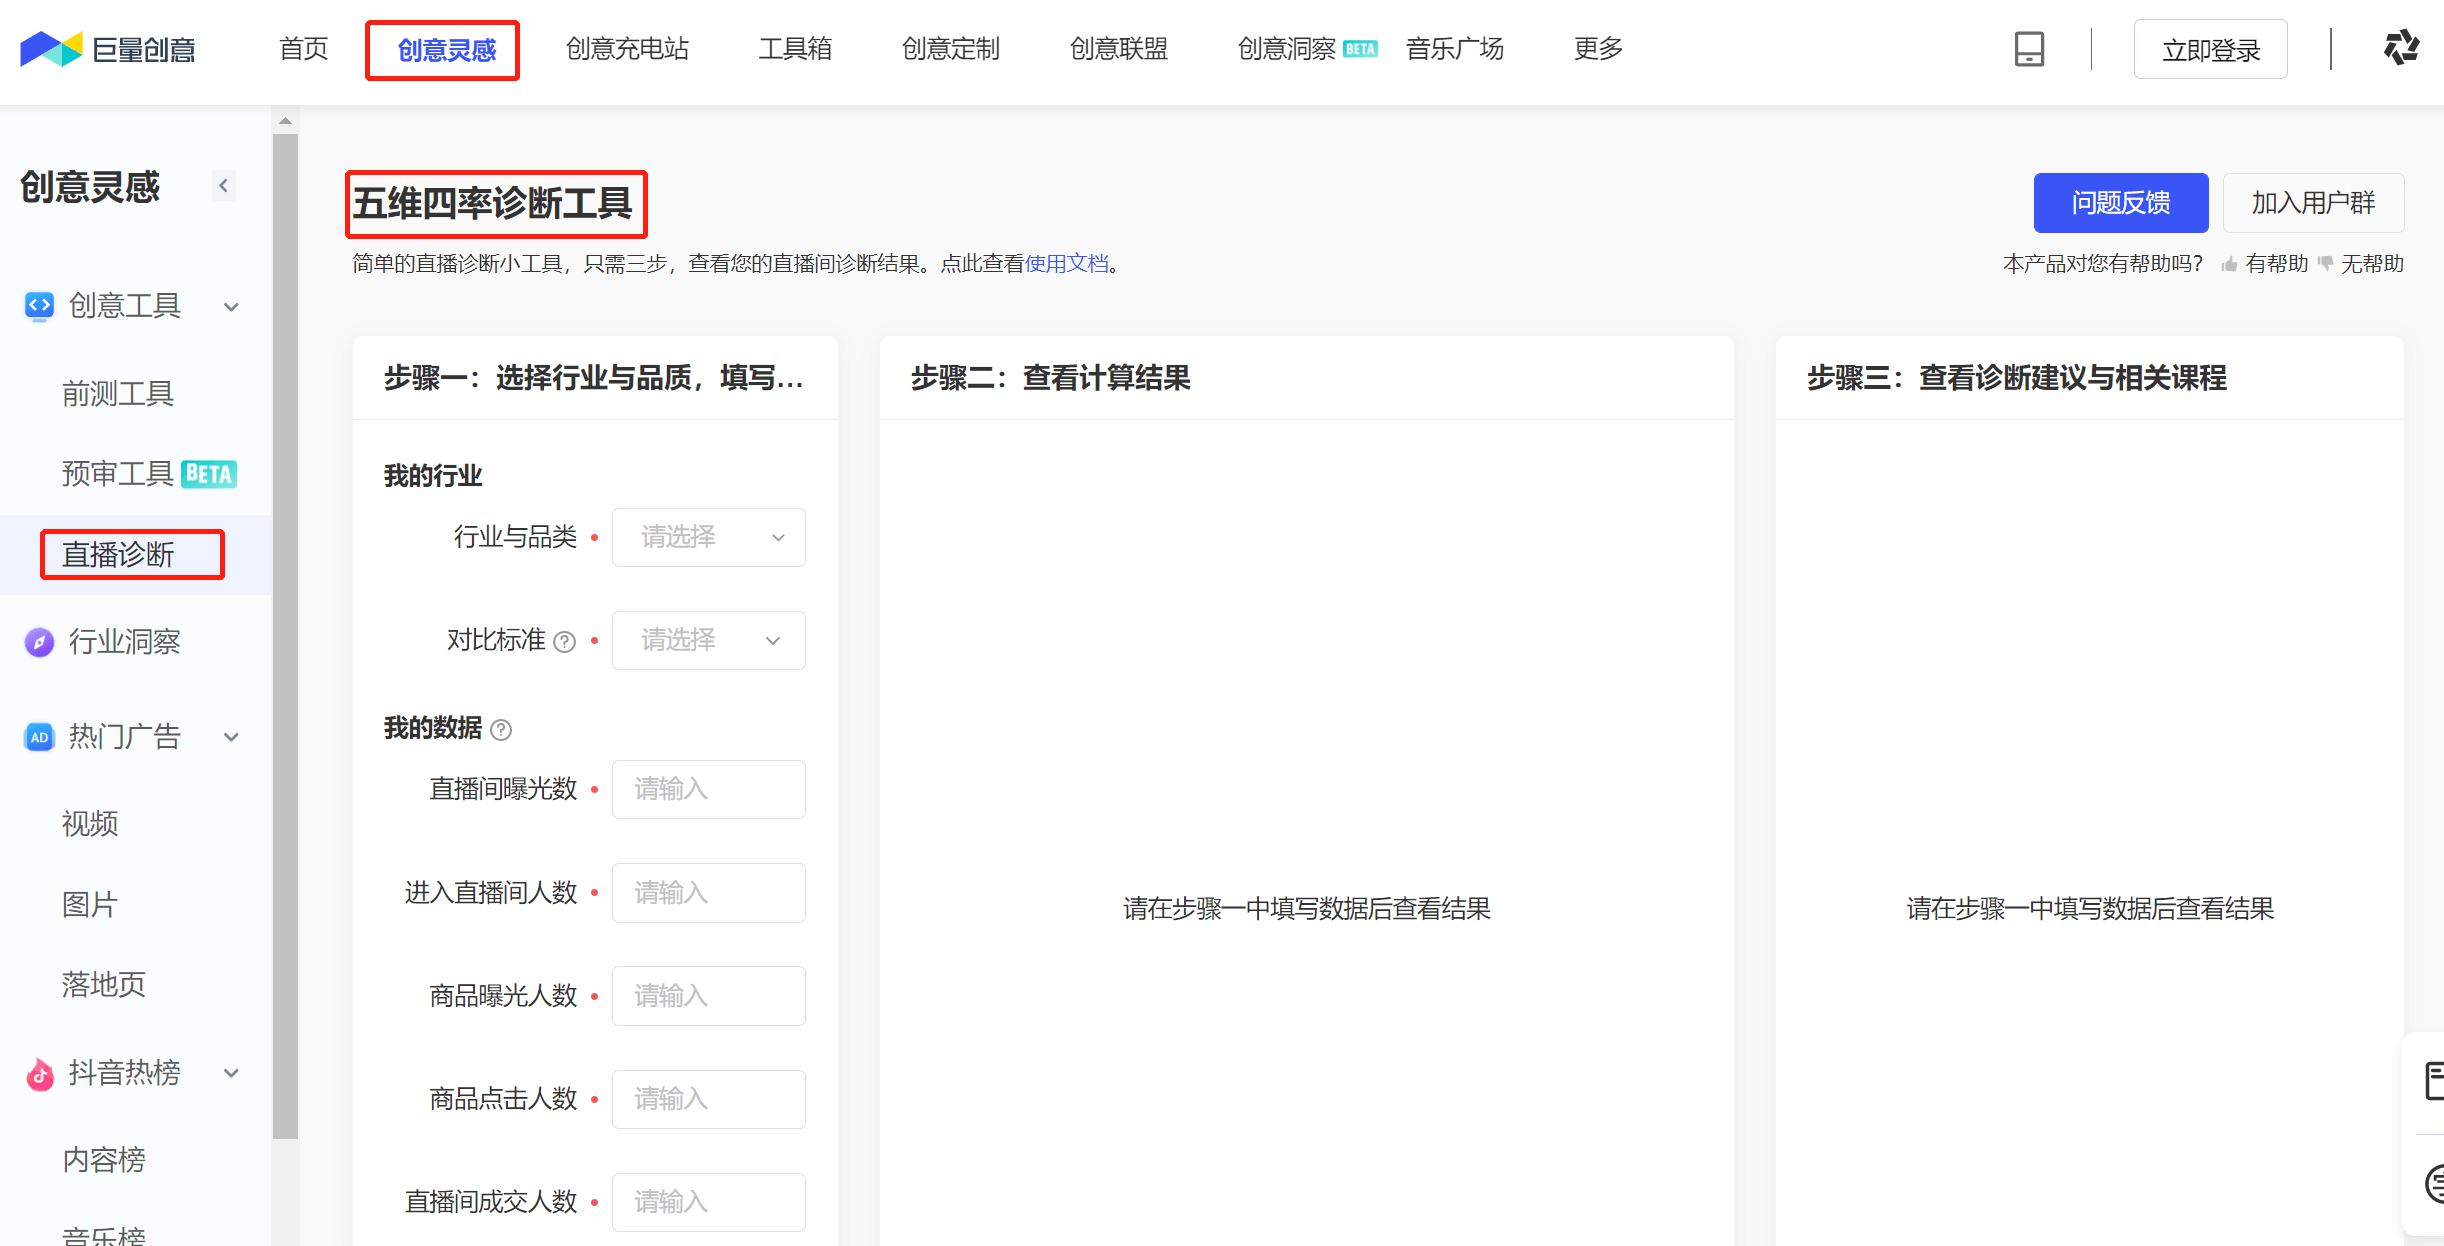This screenshot has height=1246, width=2444.
Task: Collapse the 创意灵感 sidebar arrow
Action: (224, 185)
